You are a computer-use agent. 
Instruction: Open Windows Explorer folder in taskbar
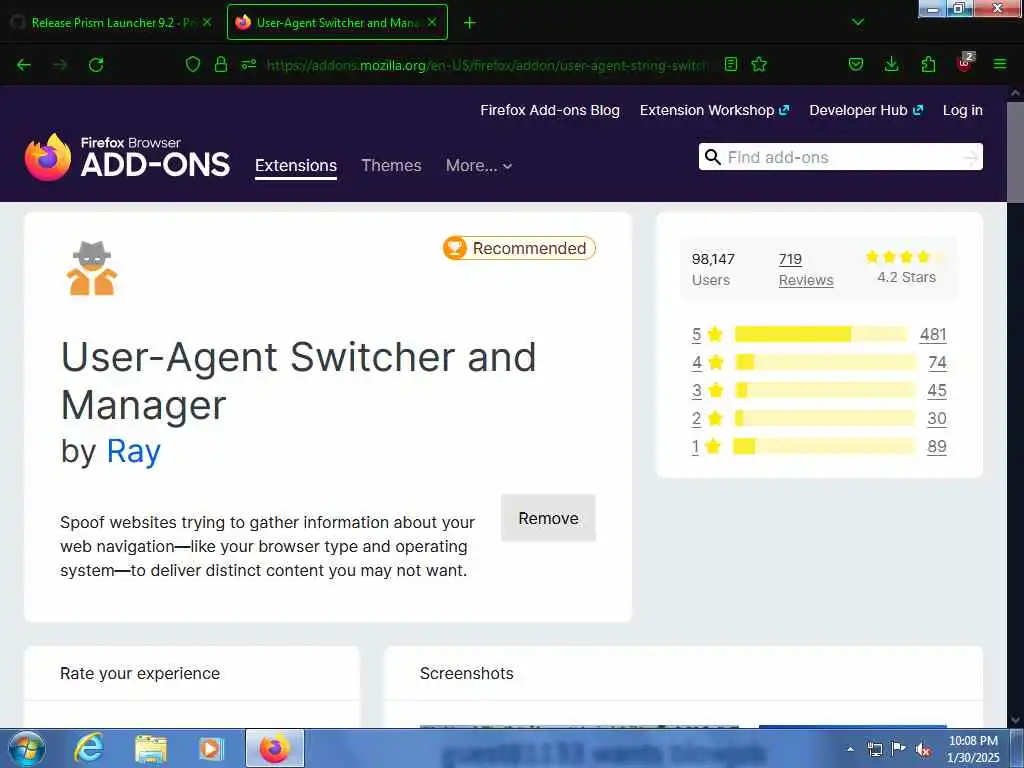pos(151,749)
